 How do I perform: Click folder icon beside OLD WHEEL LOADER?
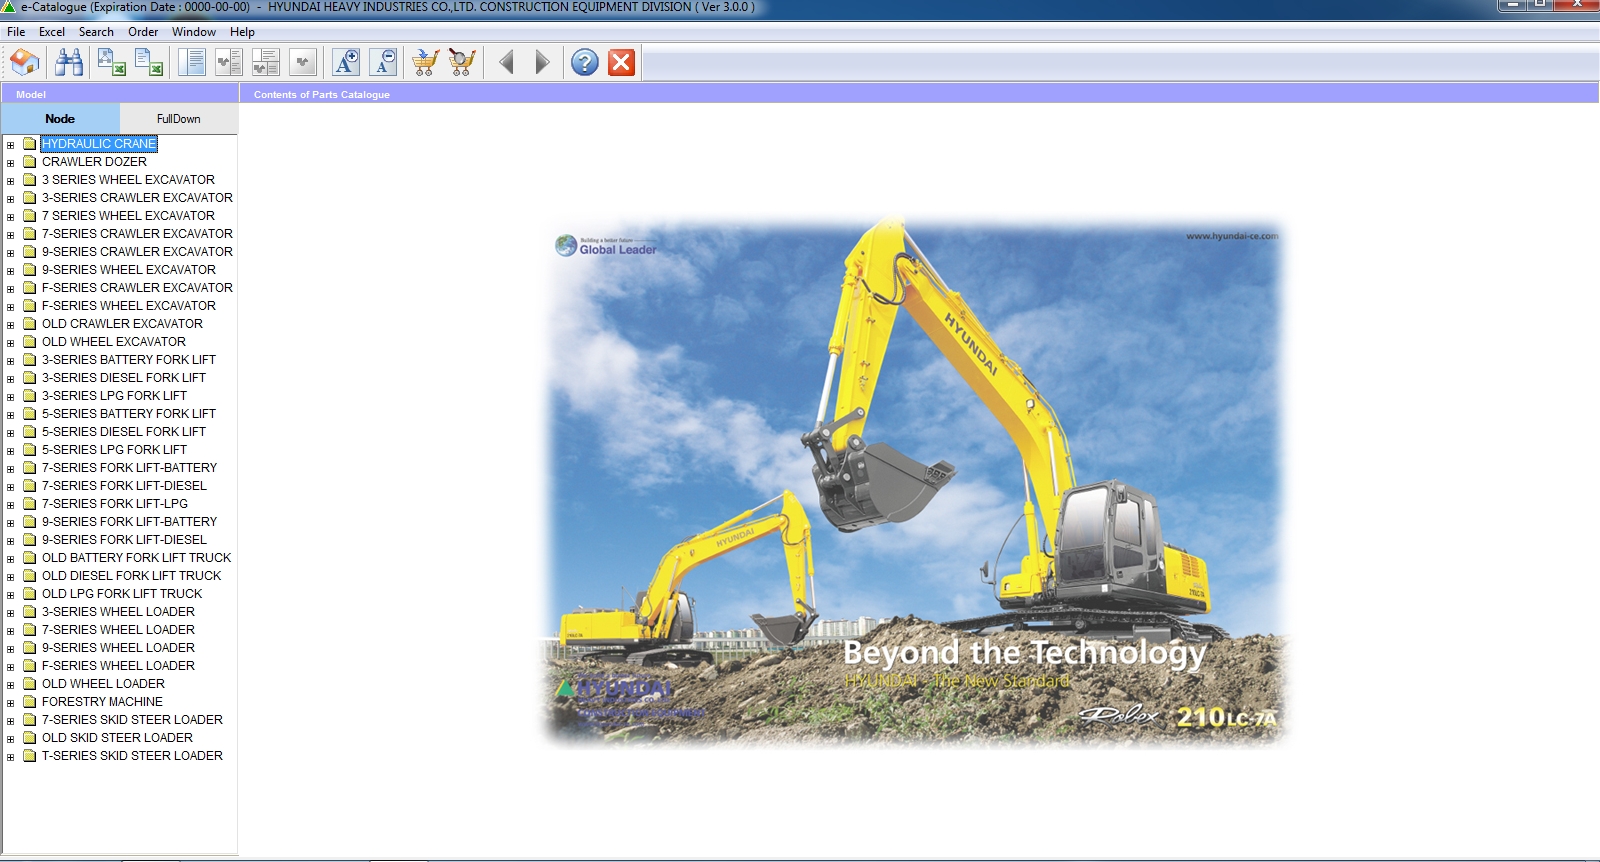tap(30, 683)
